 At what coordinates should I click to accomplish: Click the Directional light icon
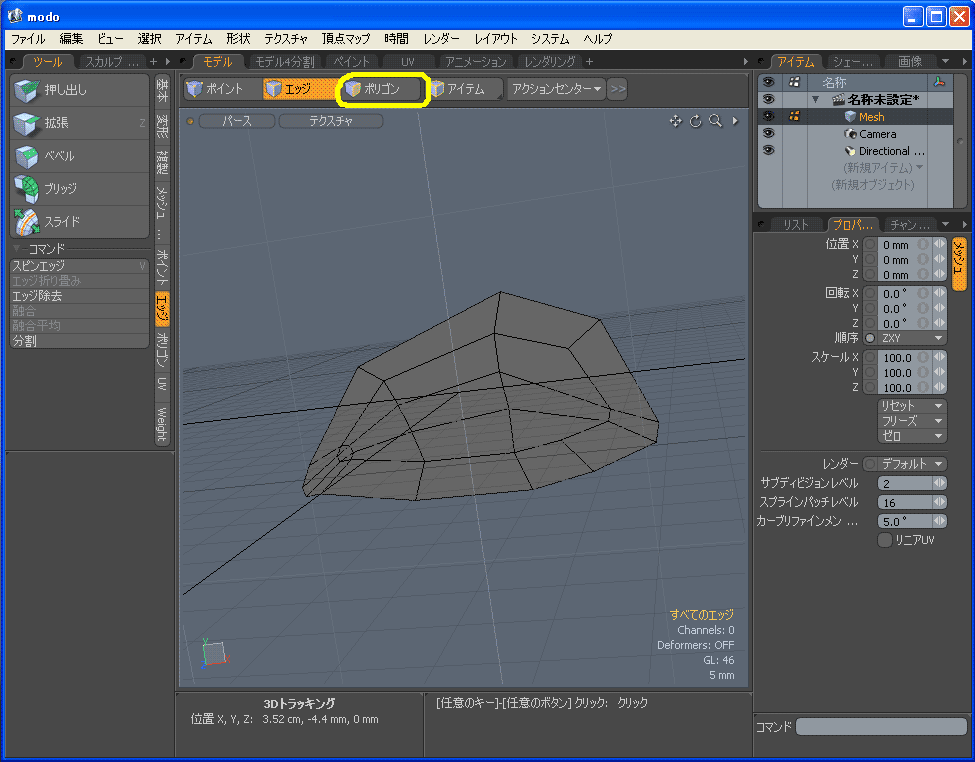pos(850,151)
